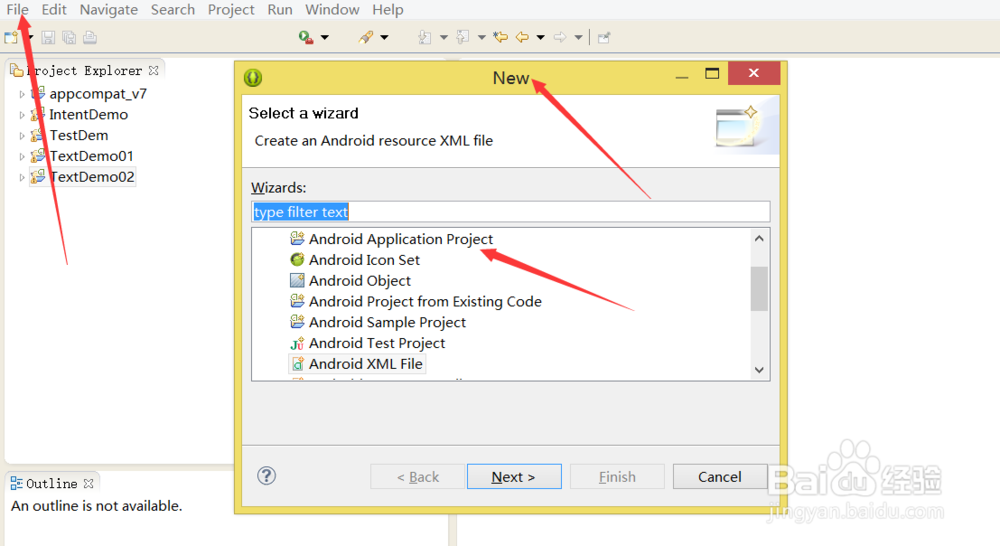Open the Next Annotation dropdown arrow
The height and width of the screenshot is (546, 1000).
(x=444, y=38)
